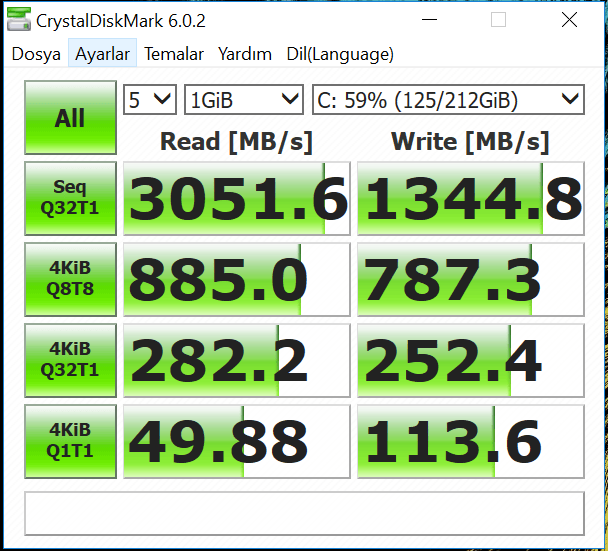Start the 4KiB Q8T8 test
The image size is (608, 551).
(70, 280)
